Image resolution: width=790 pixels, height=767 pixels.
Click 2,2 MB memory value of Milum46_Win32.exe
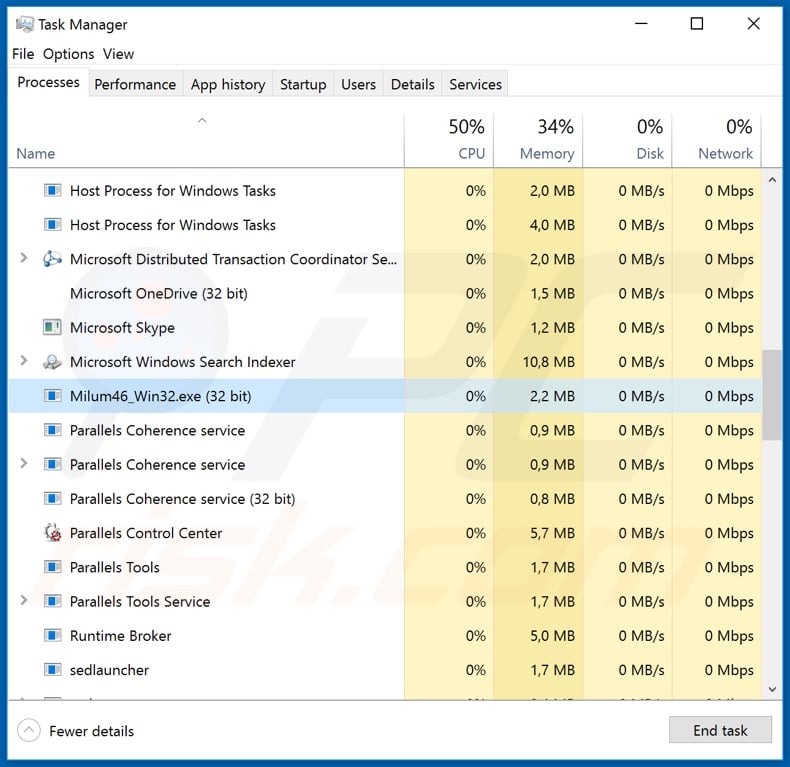tap(552, 396)
